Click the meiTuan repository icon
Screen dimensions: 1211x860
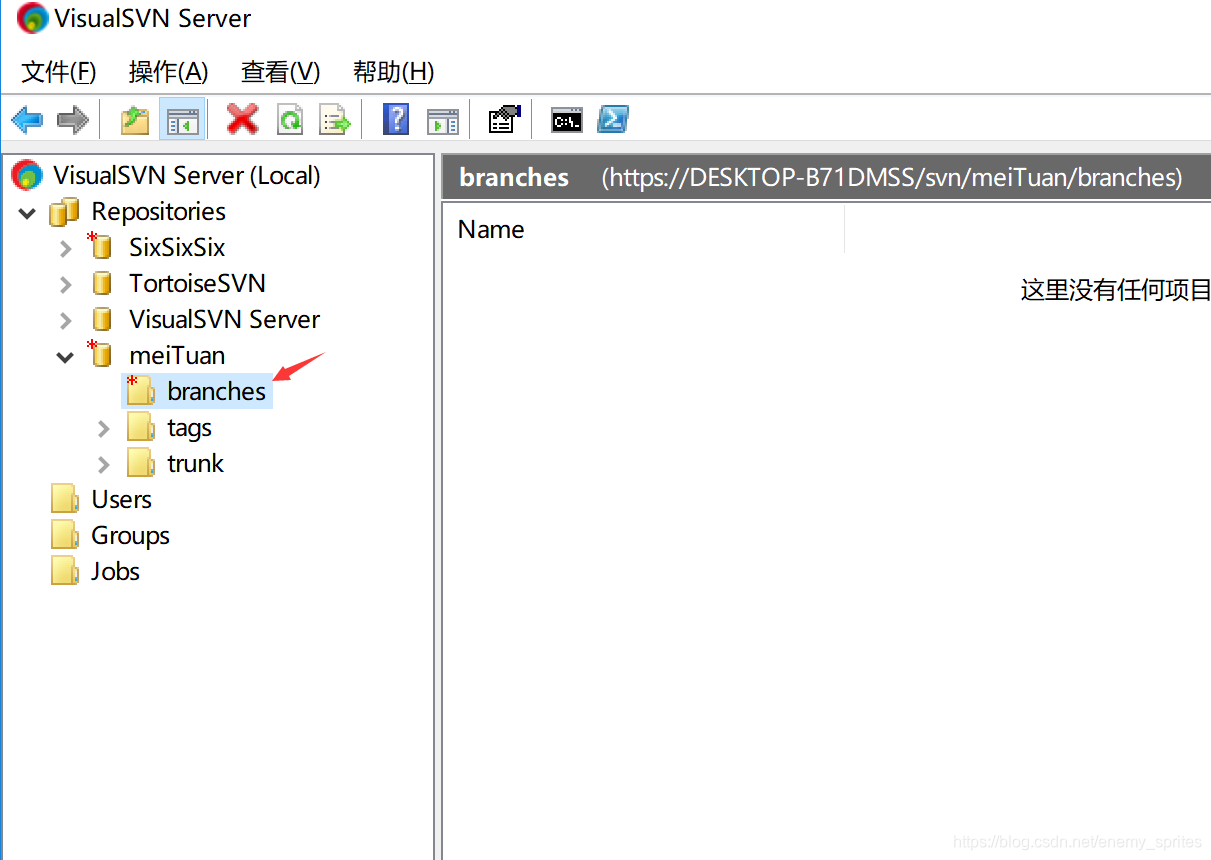100,354
